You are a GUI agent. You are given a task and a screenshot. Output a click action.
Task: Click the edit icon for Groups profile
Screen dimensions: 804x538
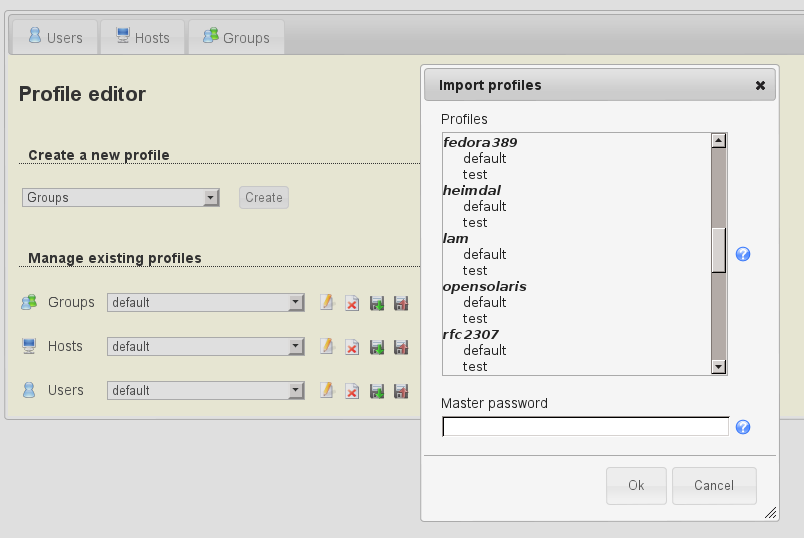pos(326,303)
